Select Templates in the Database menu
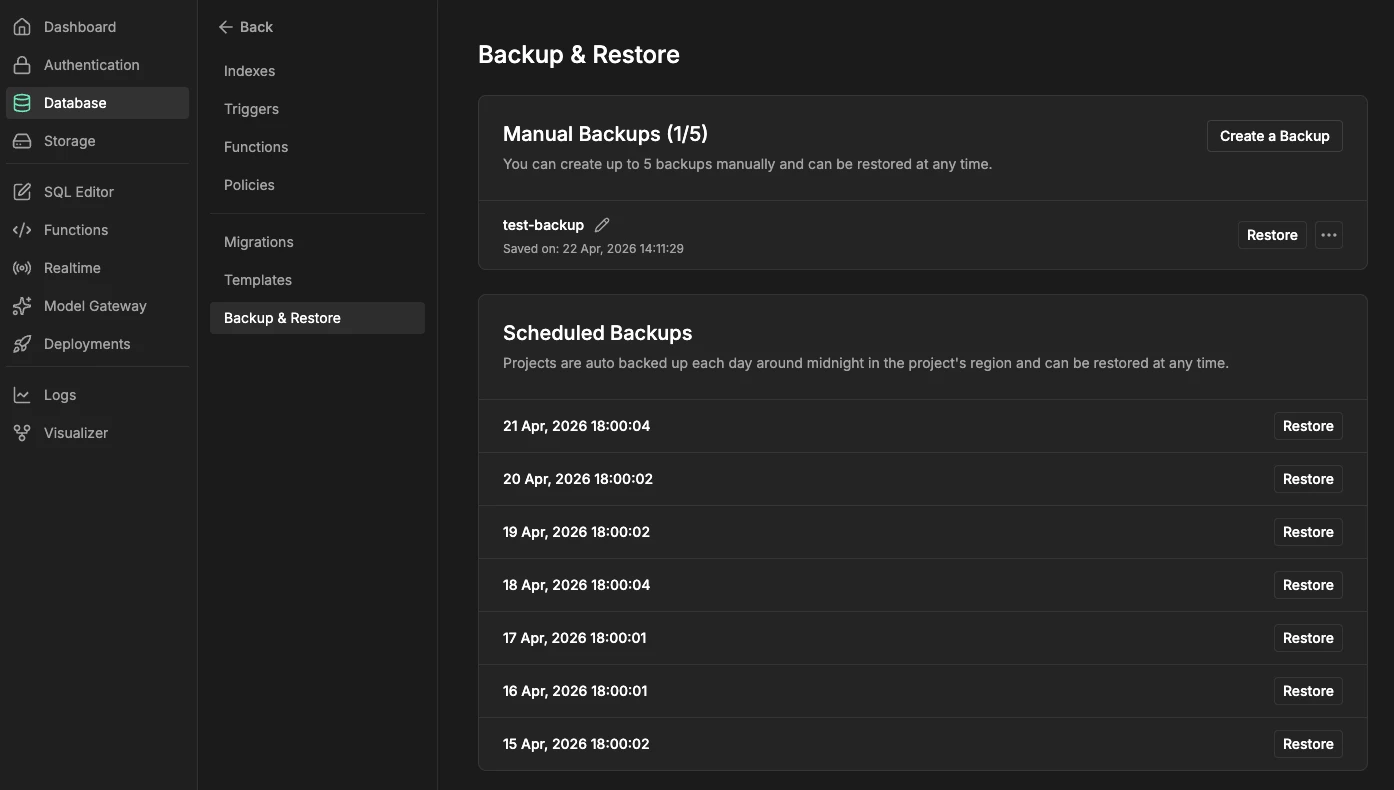Image resolution: width=1394 pixels, height=790 pixels. [257, 279]
